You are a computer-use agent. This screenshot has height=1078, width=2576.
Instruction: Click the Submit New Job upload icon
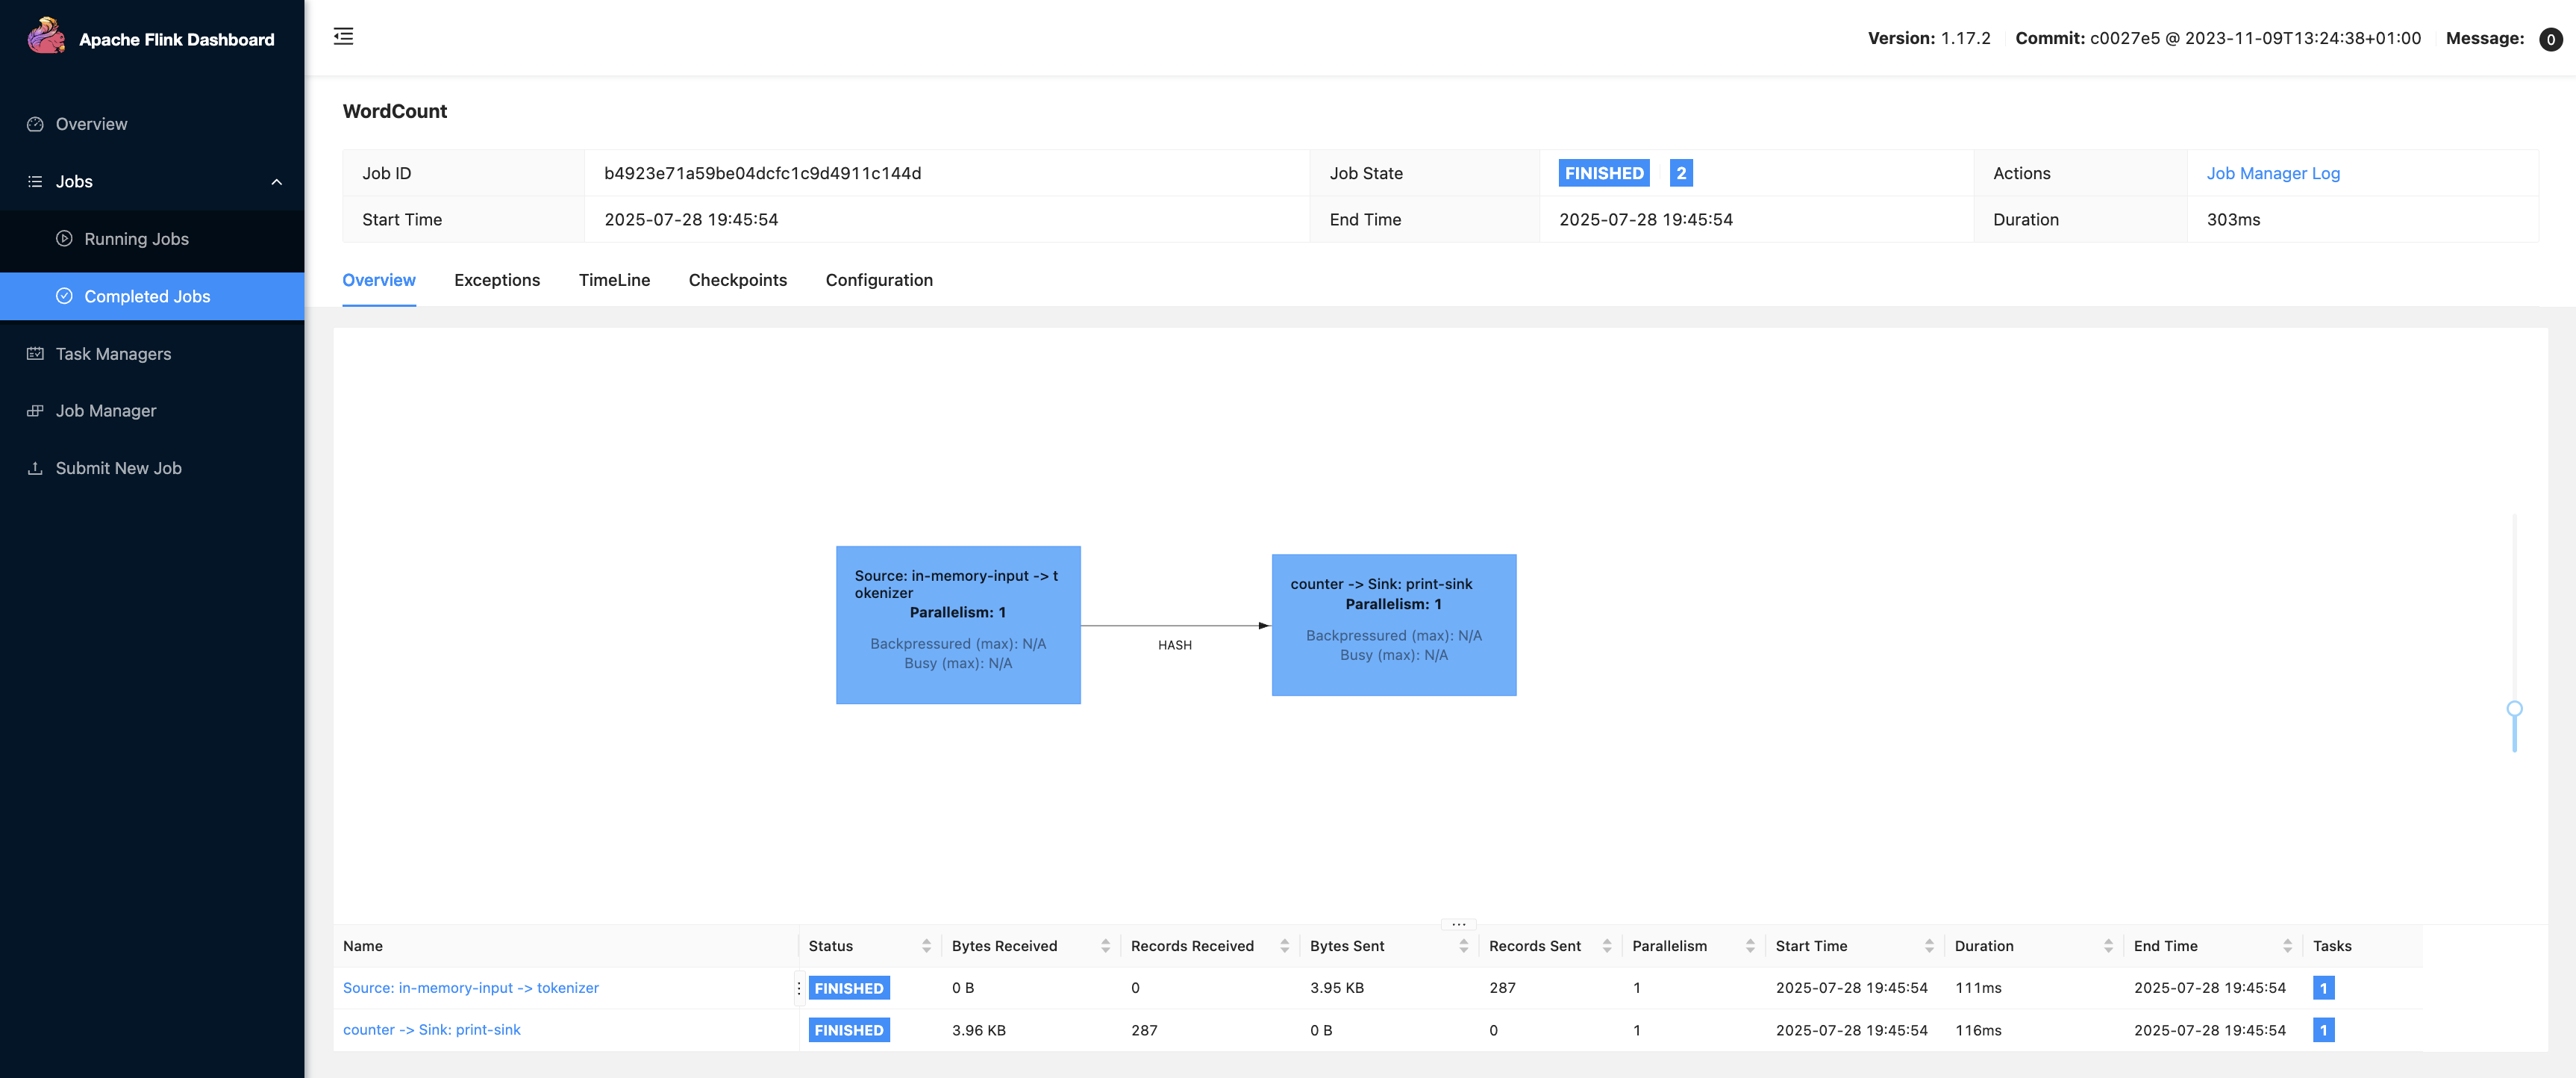coord(35,468)
